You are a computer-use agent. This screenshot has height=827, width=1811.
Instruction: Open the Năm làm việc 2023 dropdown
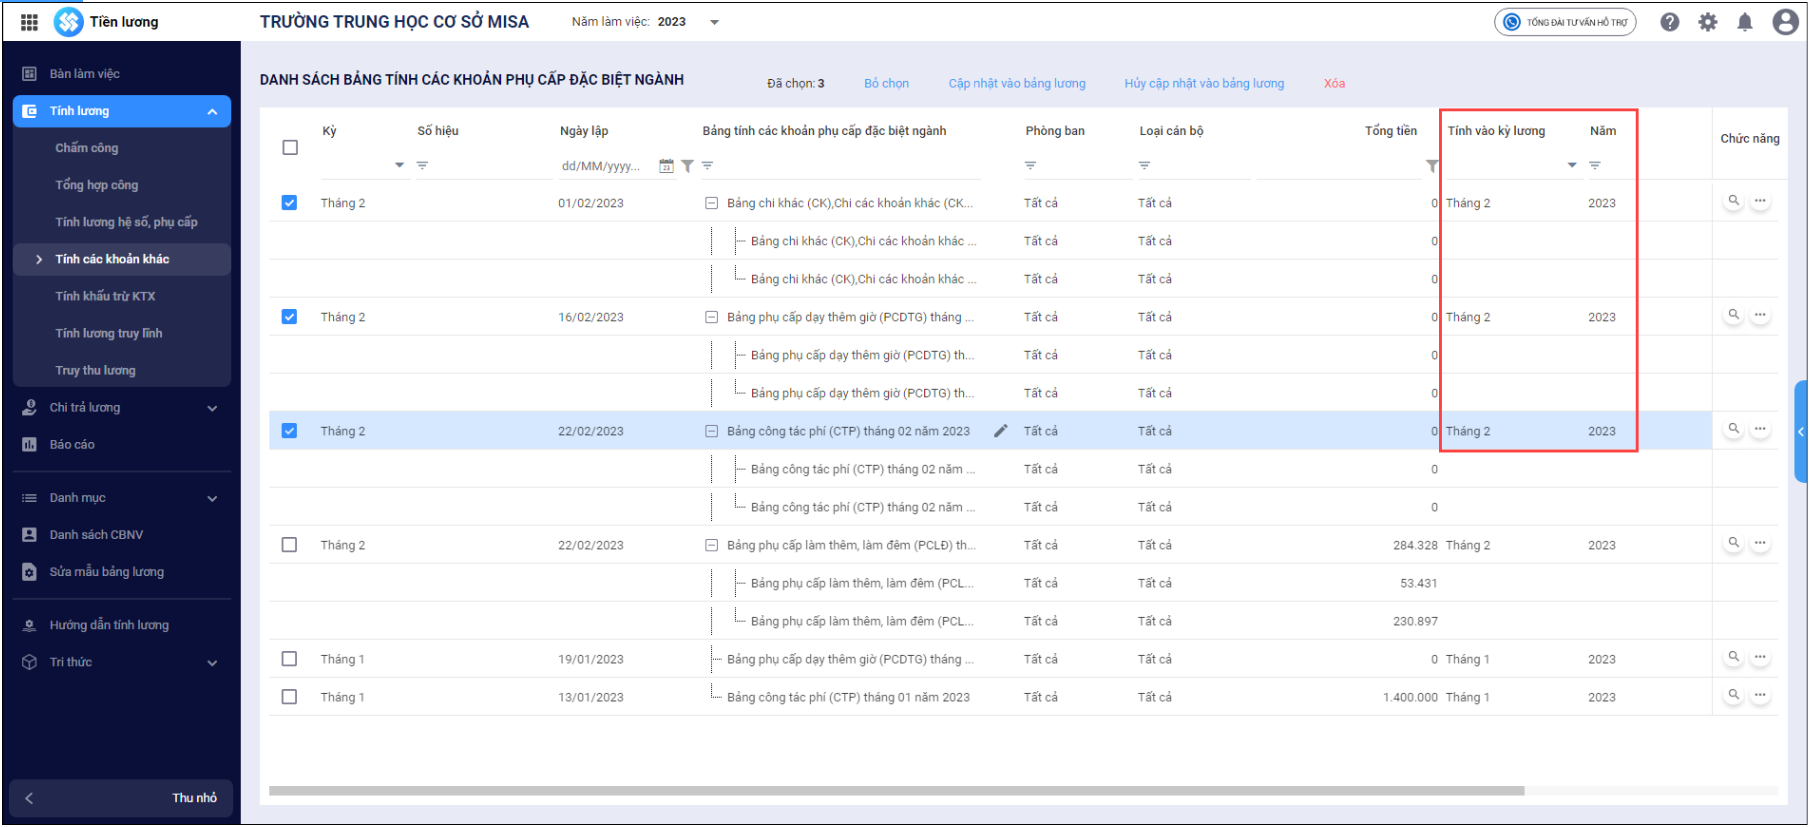(714, 22)
